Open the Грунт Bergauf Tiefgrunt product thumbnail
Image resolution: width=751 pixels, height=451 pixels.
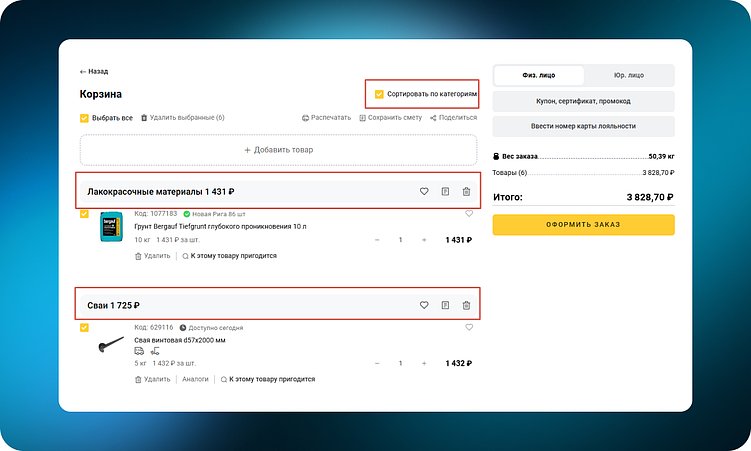111,227
